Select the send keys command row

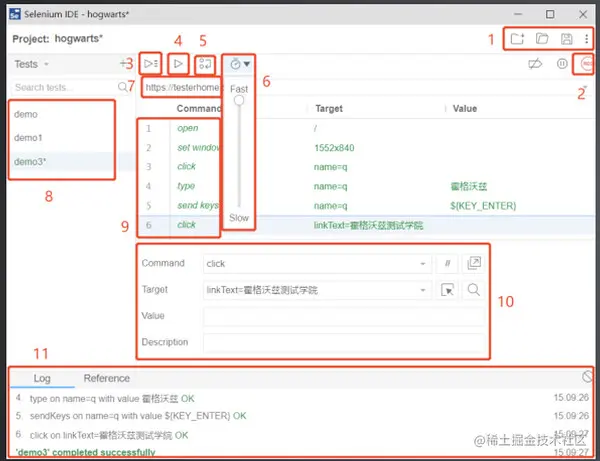click(365, 206)
